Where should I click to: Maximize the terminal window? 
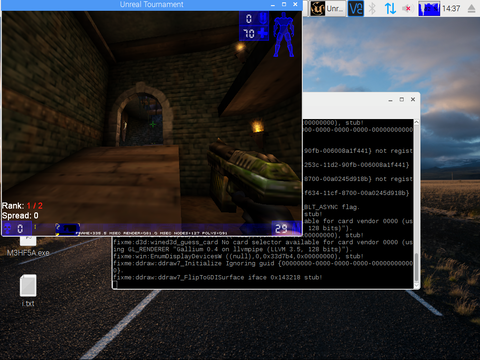(x=402, y=99)
